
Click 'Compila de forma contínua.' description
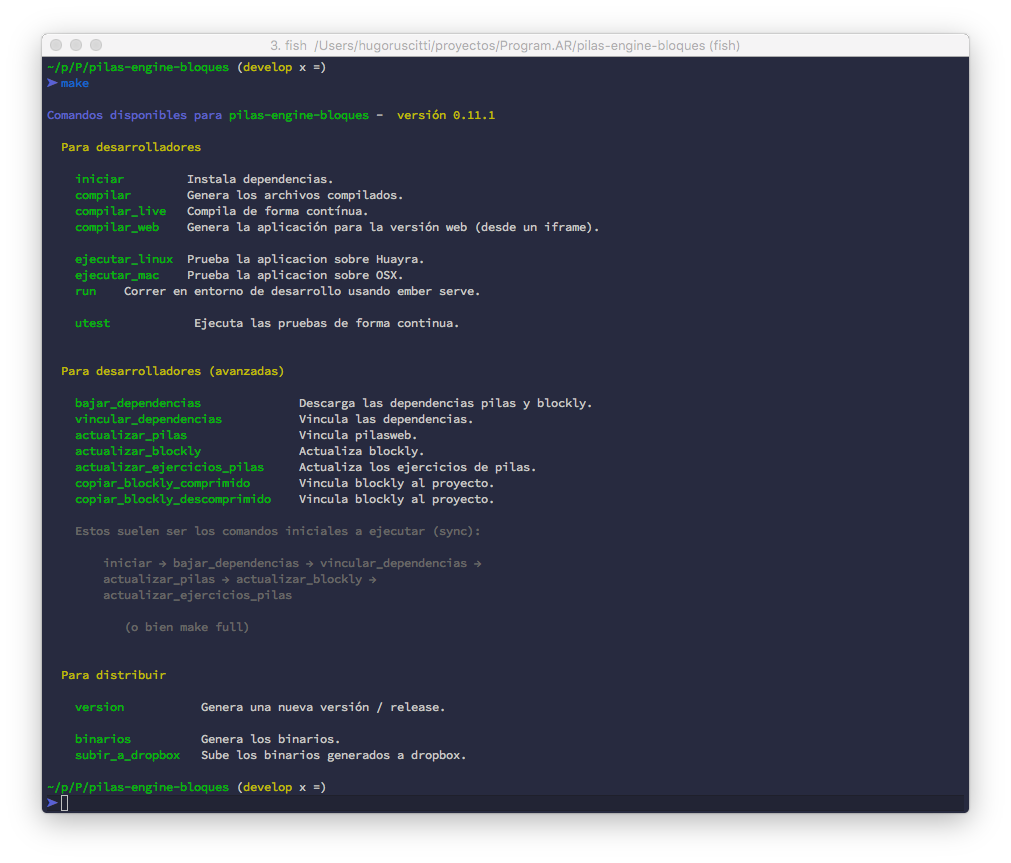click(277, 211)
